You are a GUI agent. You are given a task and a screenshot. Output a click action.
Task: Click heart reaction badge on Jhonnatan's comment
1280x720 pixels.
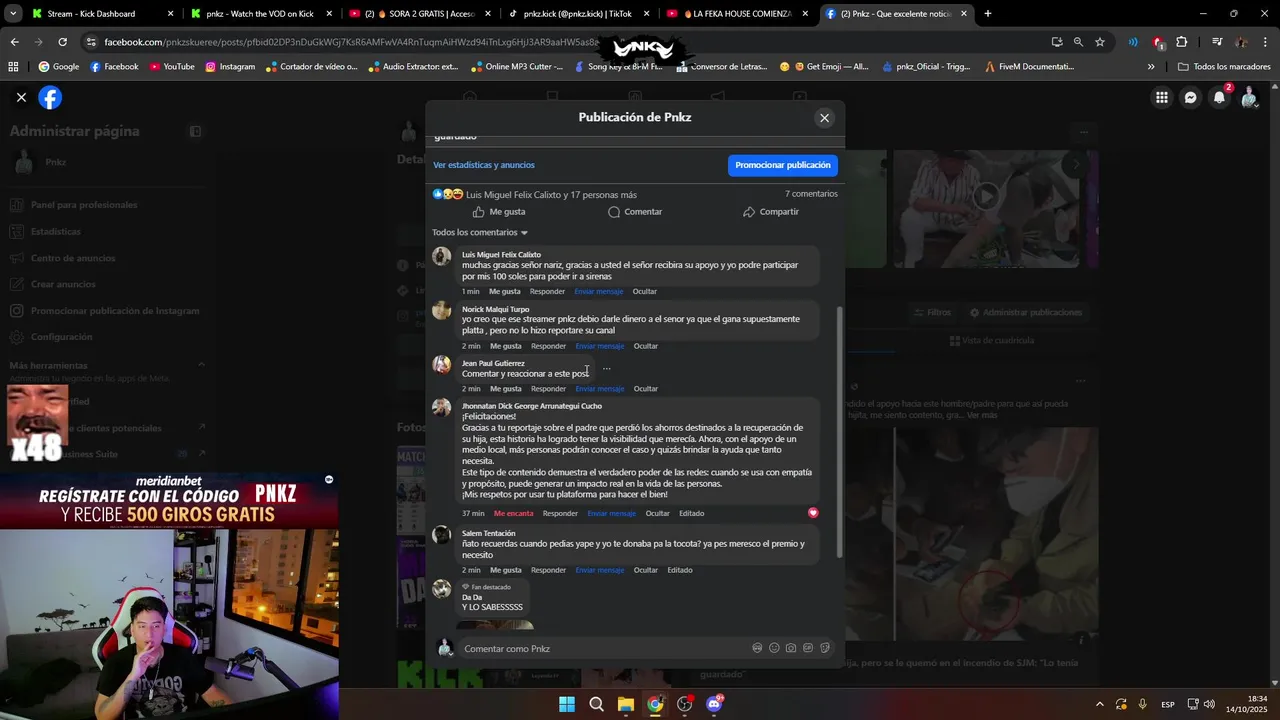813,513
